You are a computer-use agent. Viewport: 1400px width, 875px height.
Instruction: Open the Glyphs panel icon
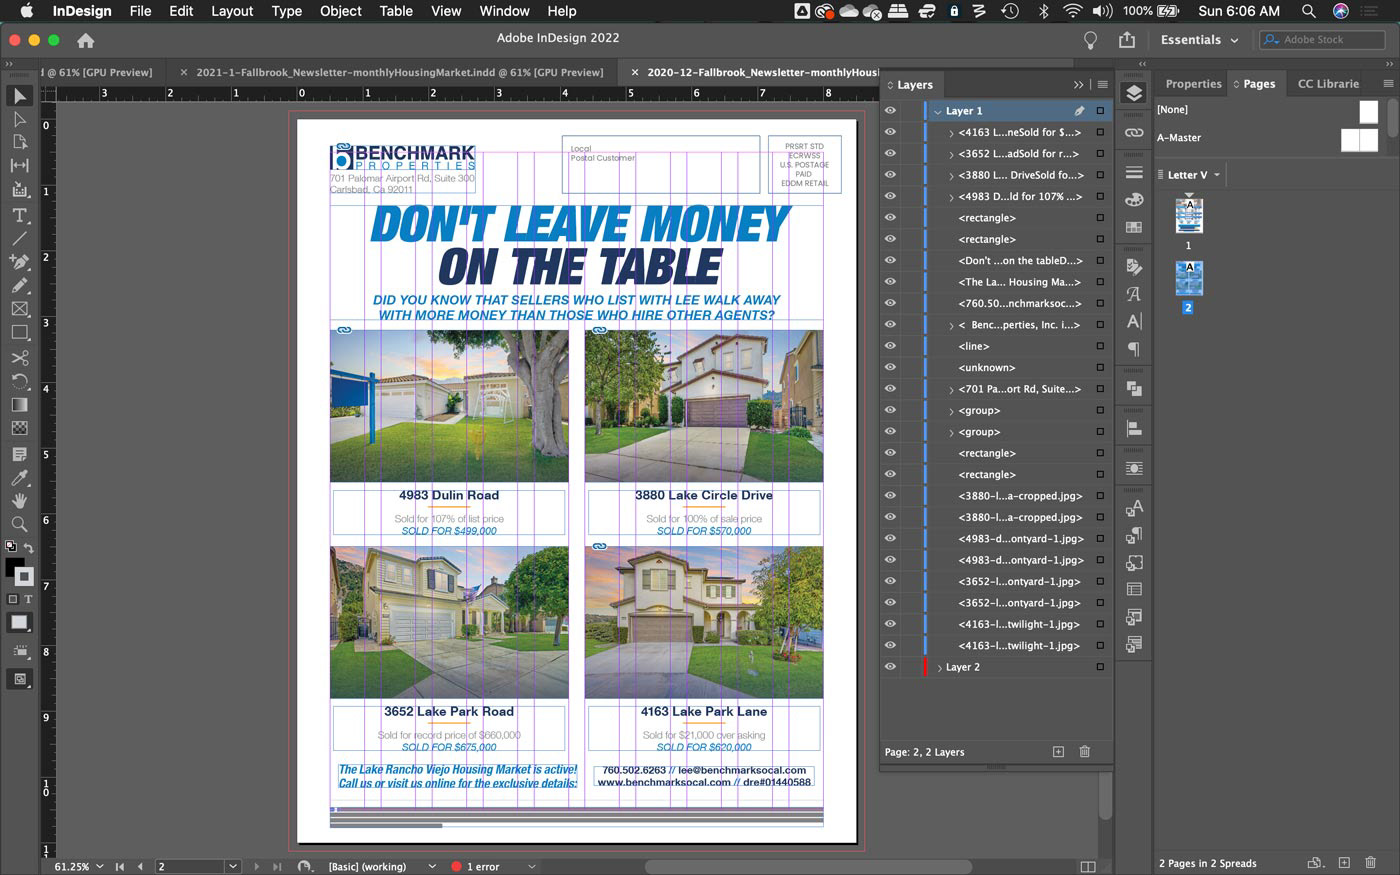click(1134, 294)
